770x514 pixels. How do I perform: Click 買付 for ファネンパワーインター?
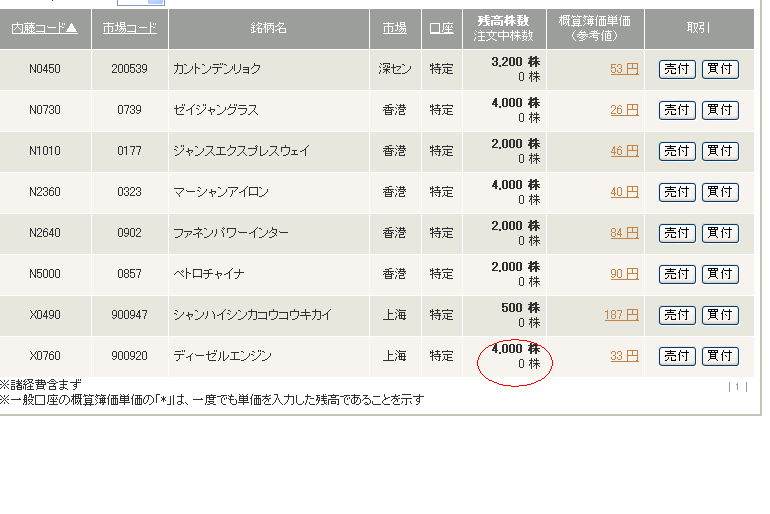[x=720, y=233]
